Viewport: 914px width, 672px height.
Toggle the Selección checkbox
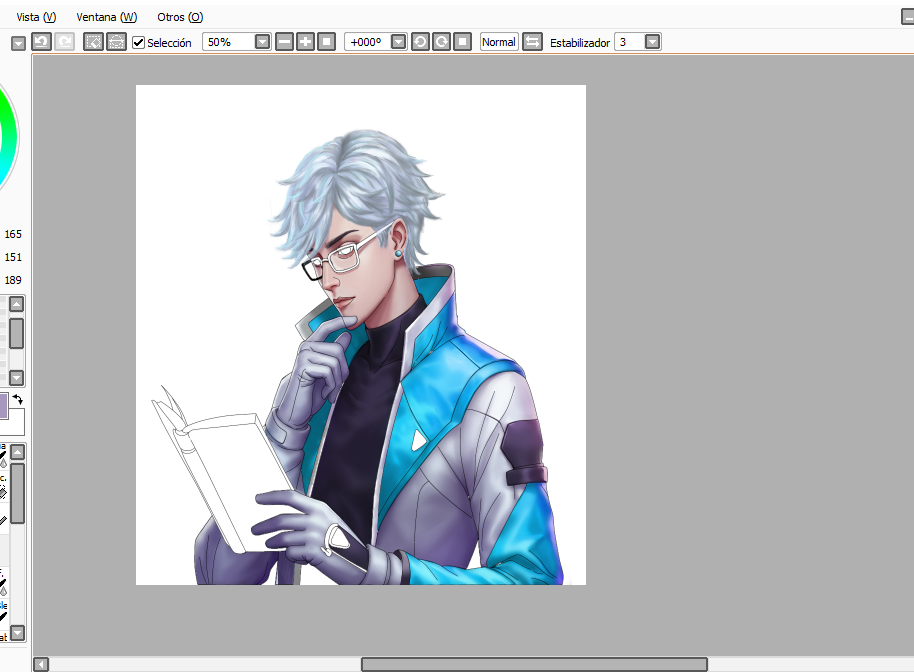coord(138,43)
